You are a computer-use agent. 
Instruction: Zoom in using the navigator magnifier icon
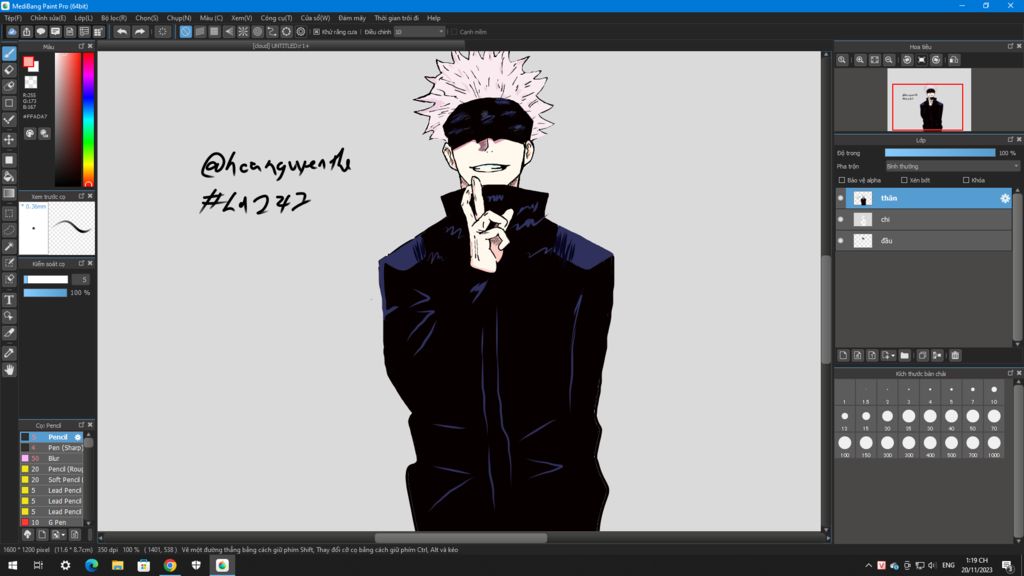coord(843,60)
